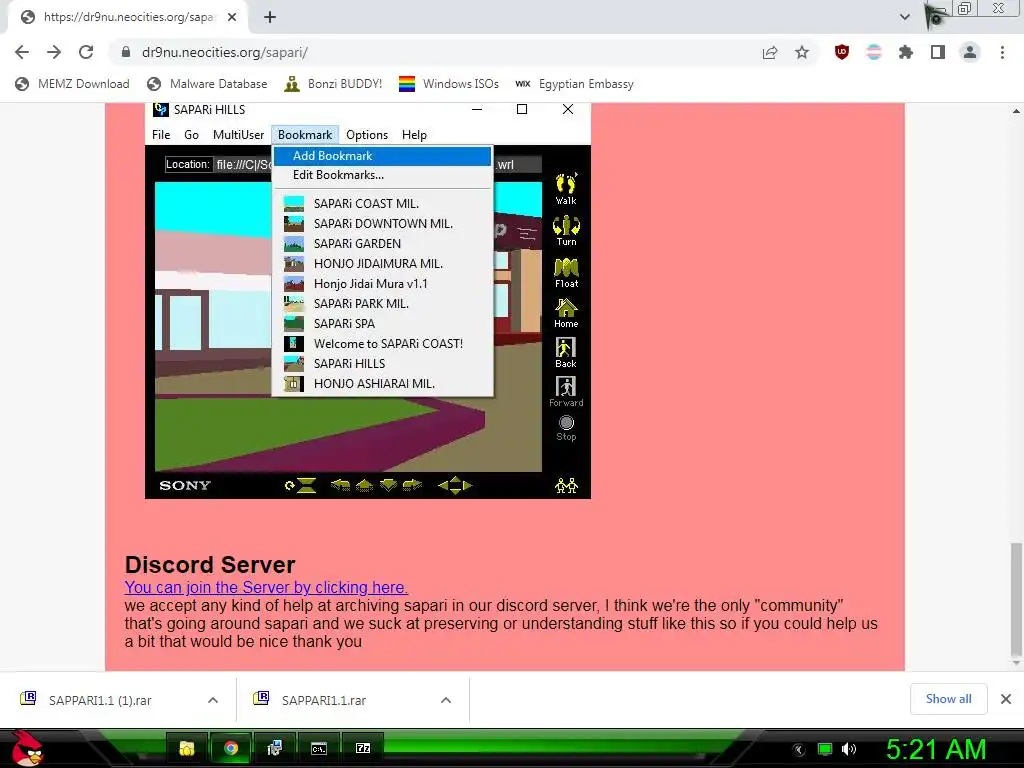Expand options for SAPPARI1.1.rar download
The width and height of the screenshot is (1024, 768).
point(446,700)
